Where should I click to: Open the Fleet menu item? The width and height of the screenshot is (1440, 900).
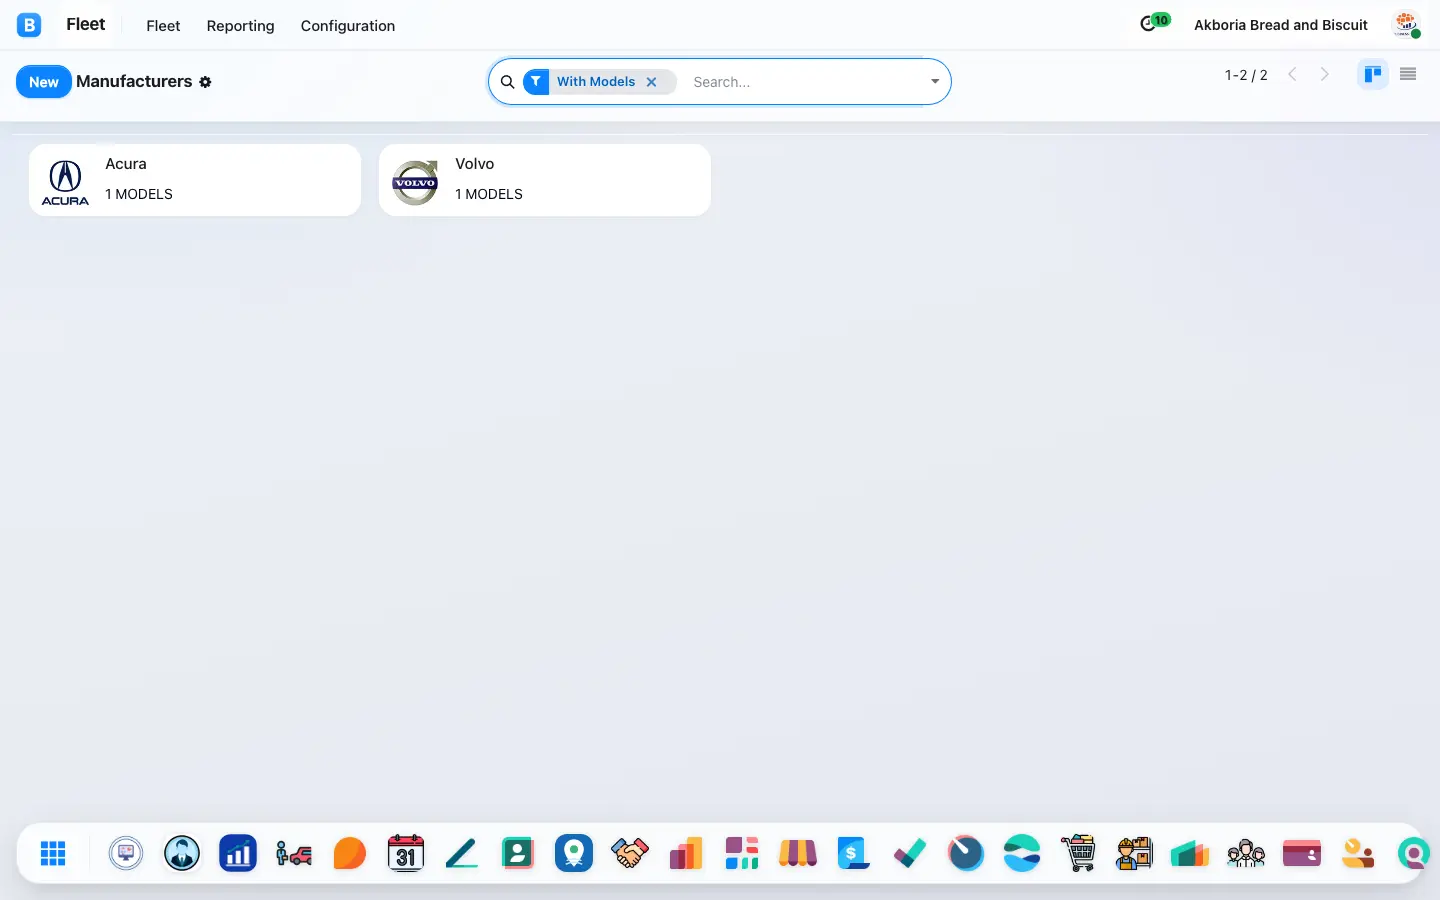coord(163,26)
